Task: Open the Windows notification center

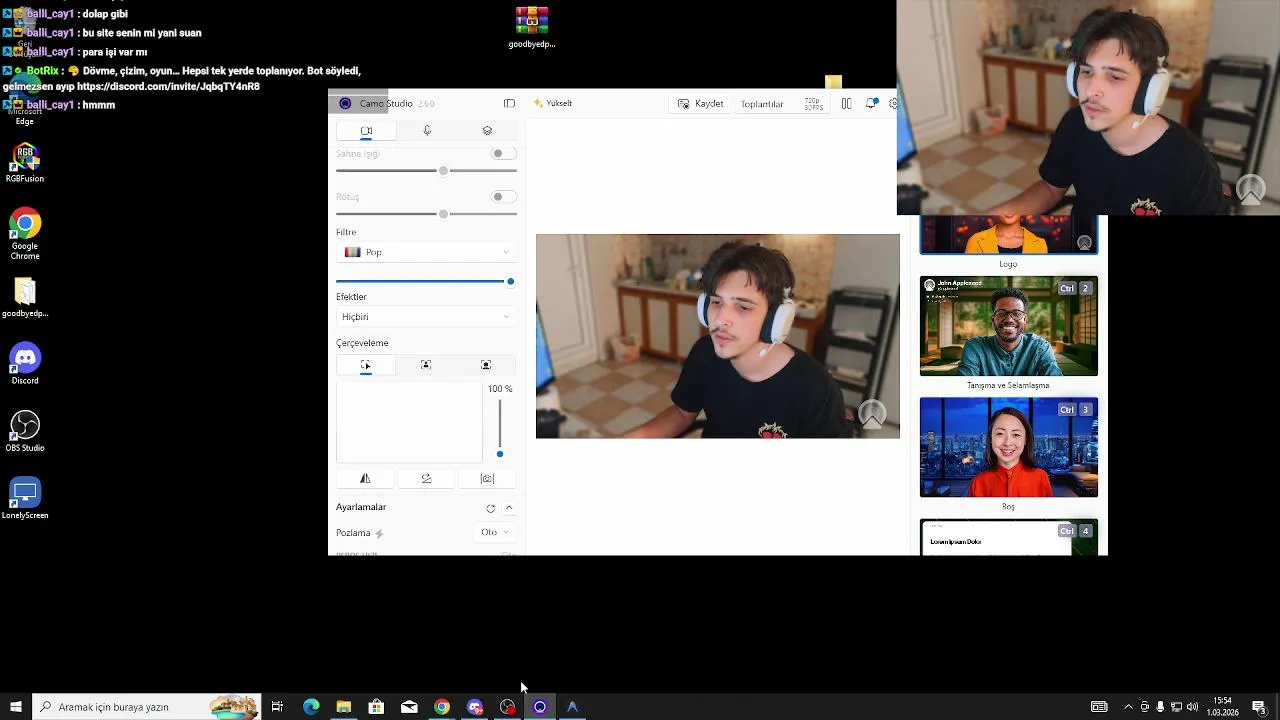Action: pos(1259,707)
